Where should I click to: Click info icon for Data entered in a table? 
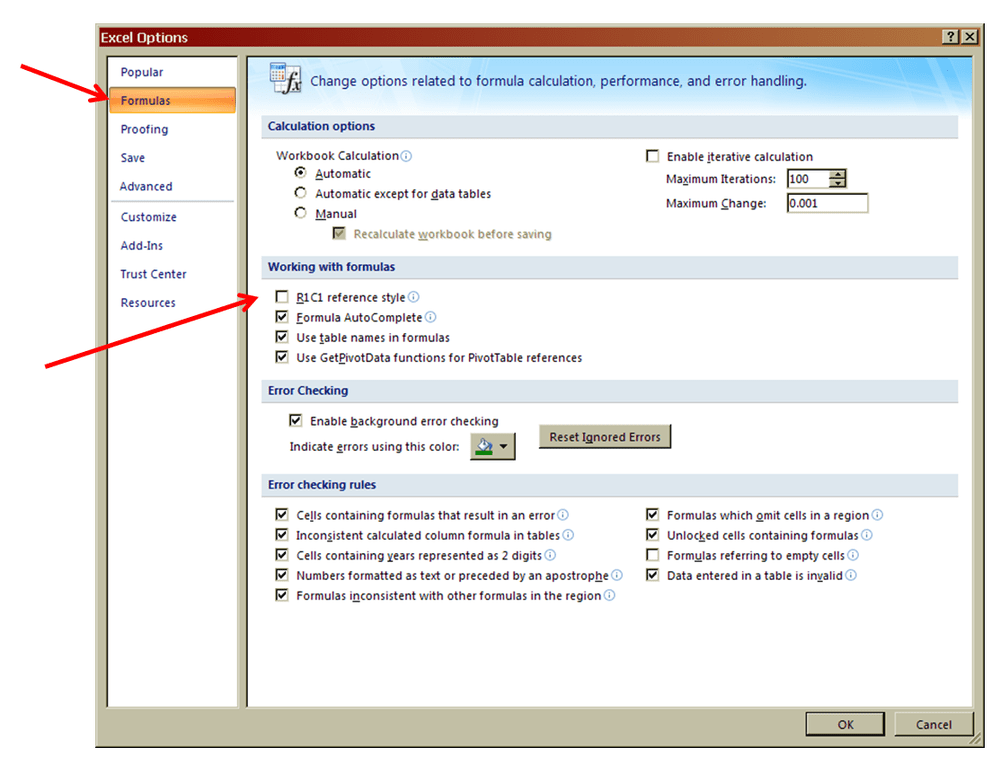pos(851,575)
